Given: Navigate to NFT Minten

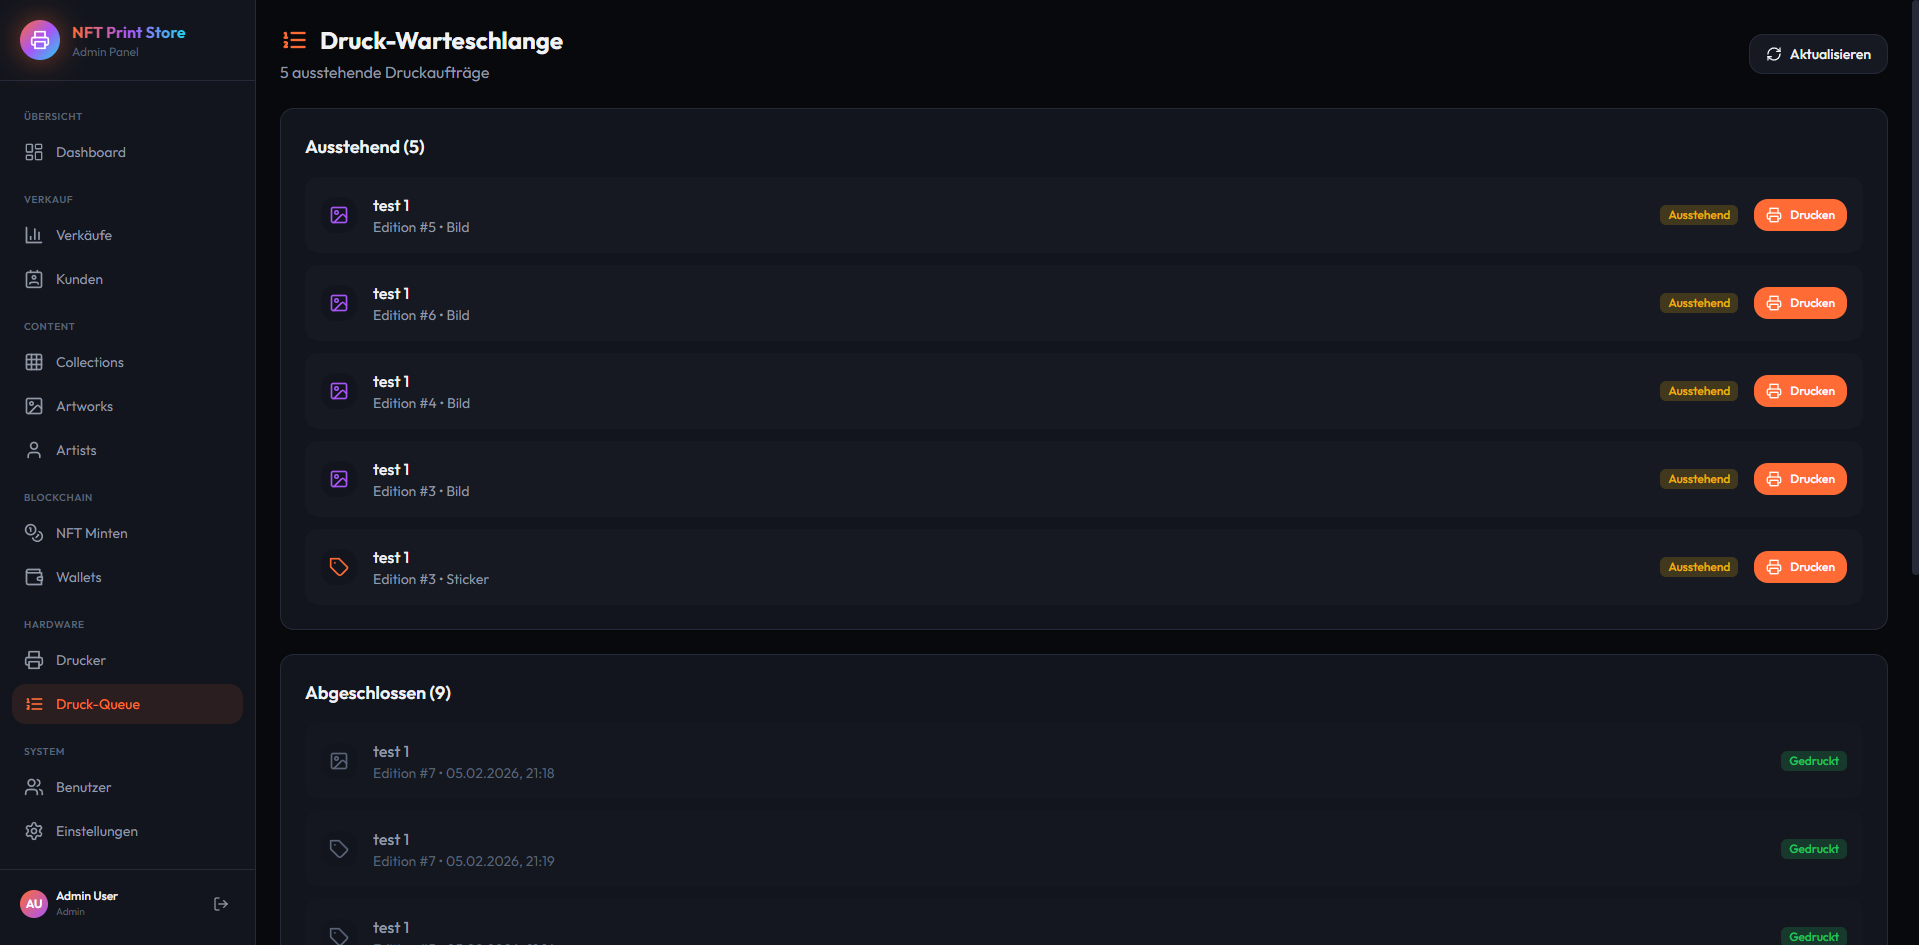Looking at the screenshot, I should pyautogui.click(x=92, y=533).
